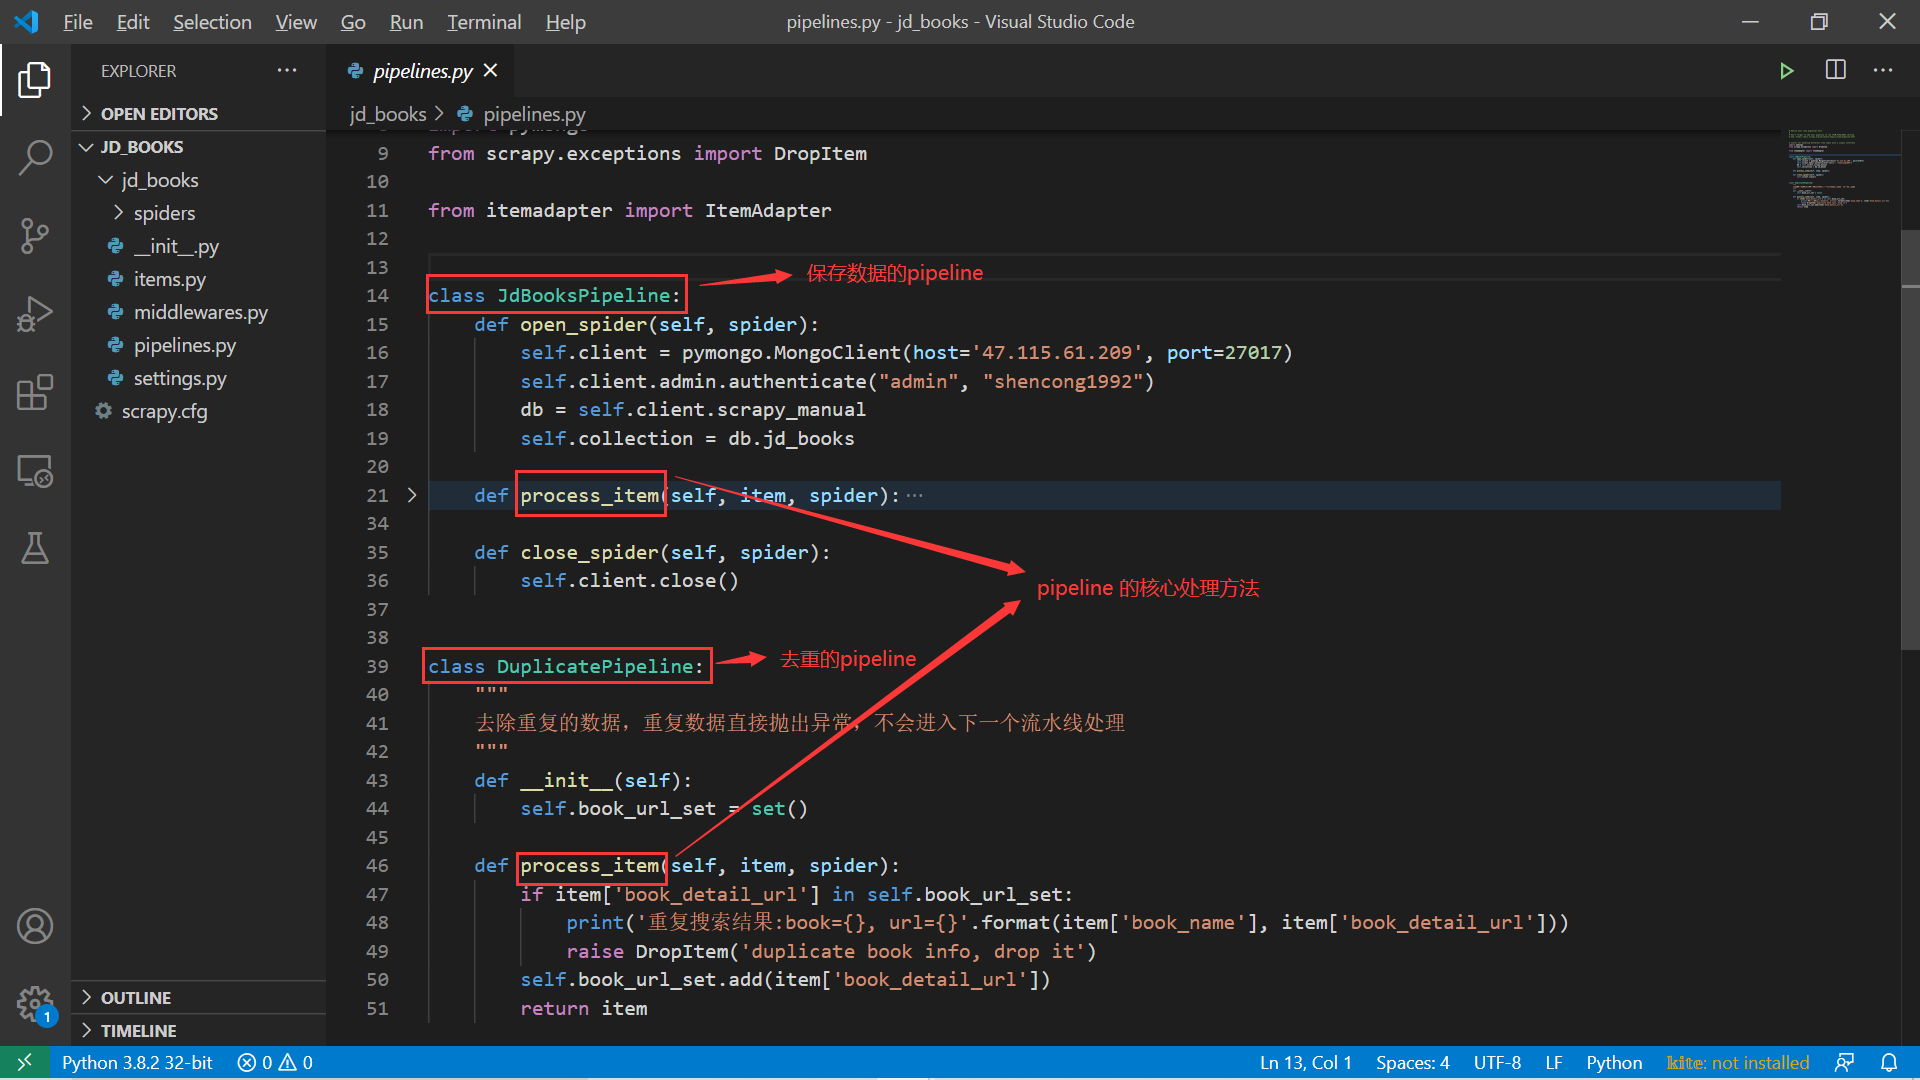Open the Extensions view
1920x1080 pixels.
(35, 392)
